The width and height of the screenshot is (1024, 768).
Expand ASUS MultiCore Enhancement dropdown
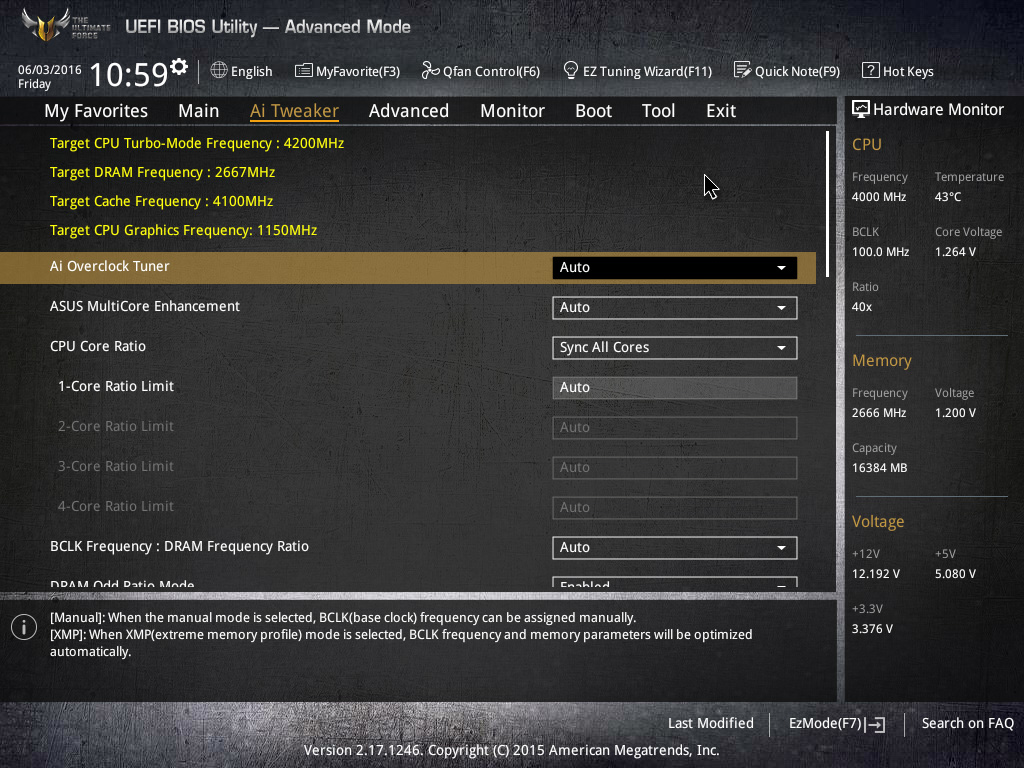click(x=675, y=308)
